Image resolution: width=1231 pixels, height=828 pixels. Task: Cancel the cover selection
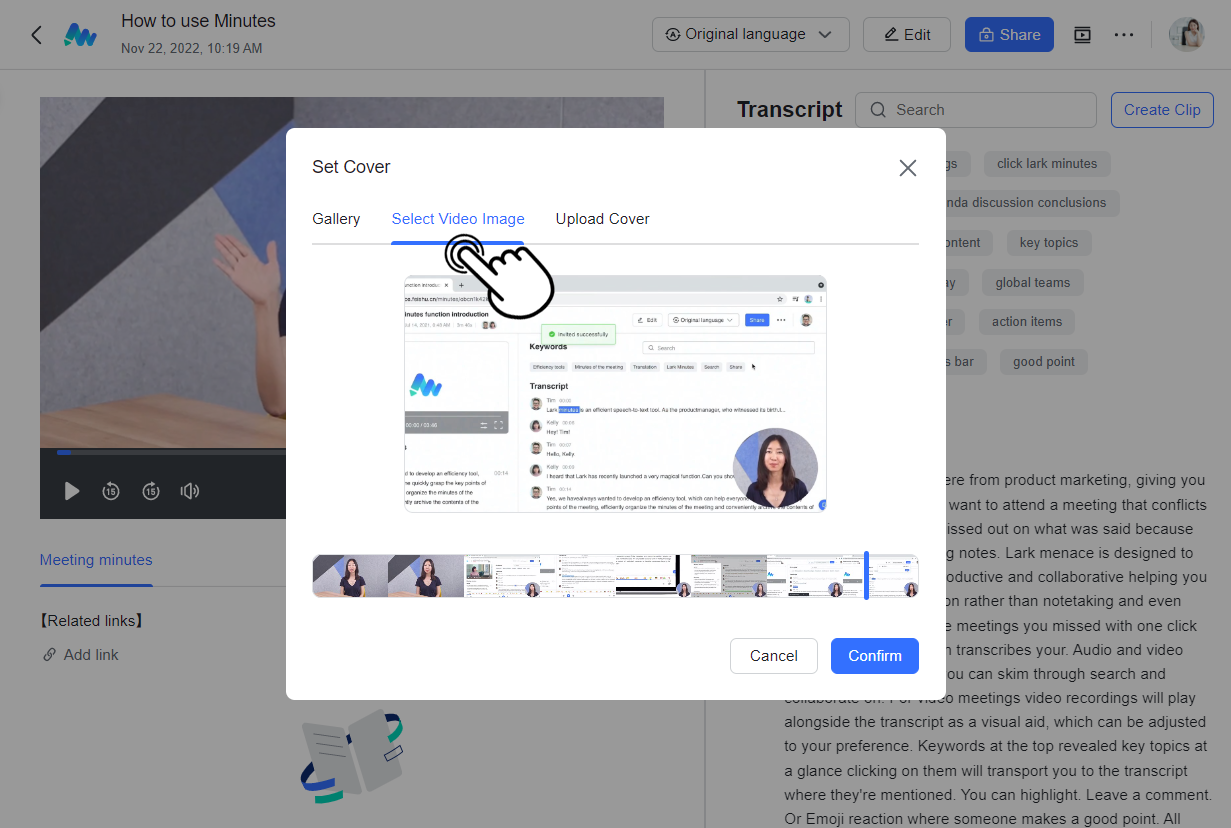pyautogui.click(x=773, y=656)
